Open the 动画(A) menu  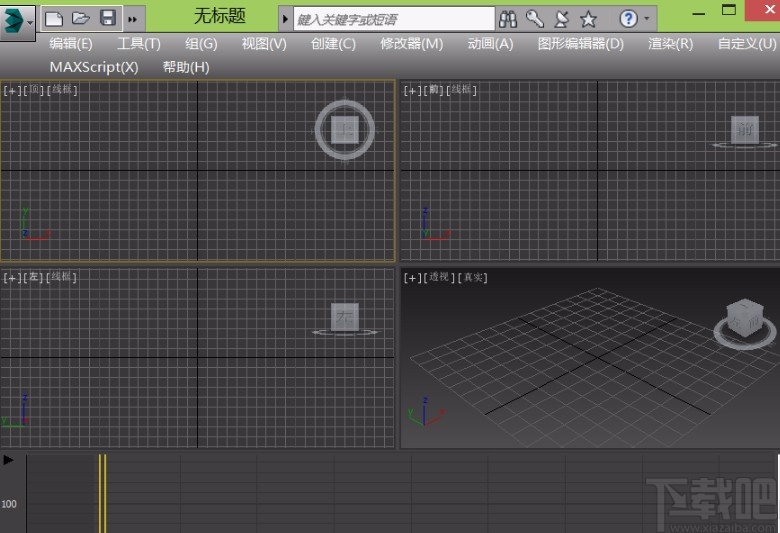coord(490,44)
